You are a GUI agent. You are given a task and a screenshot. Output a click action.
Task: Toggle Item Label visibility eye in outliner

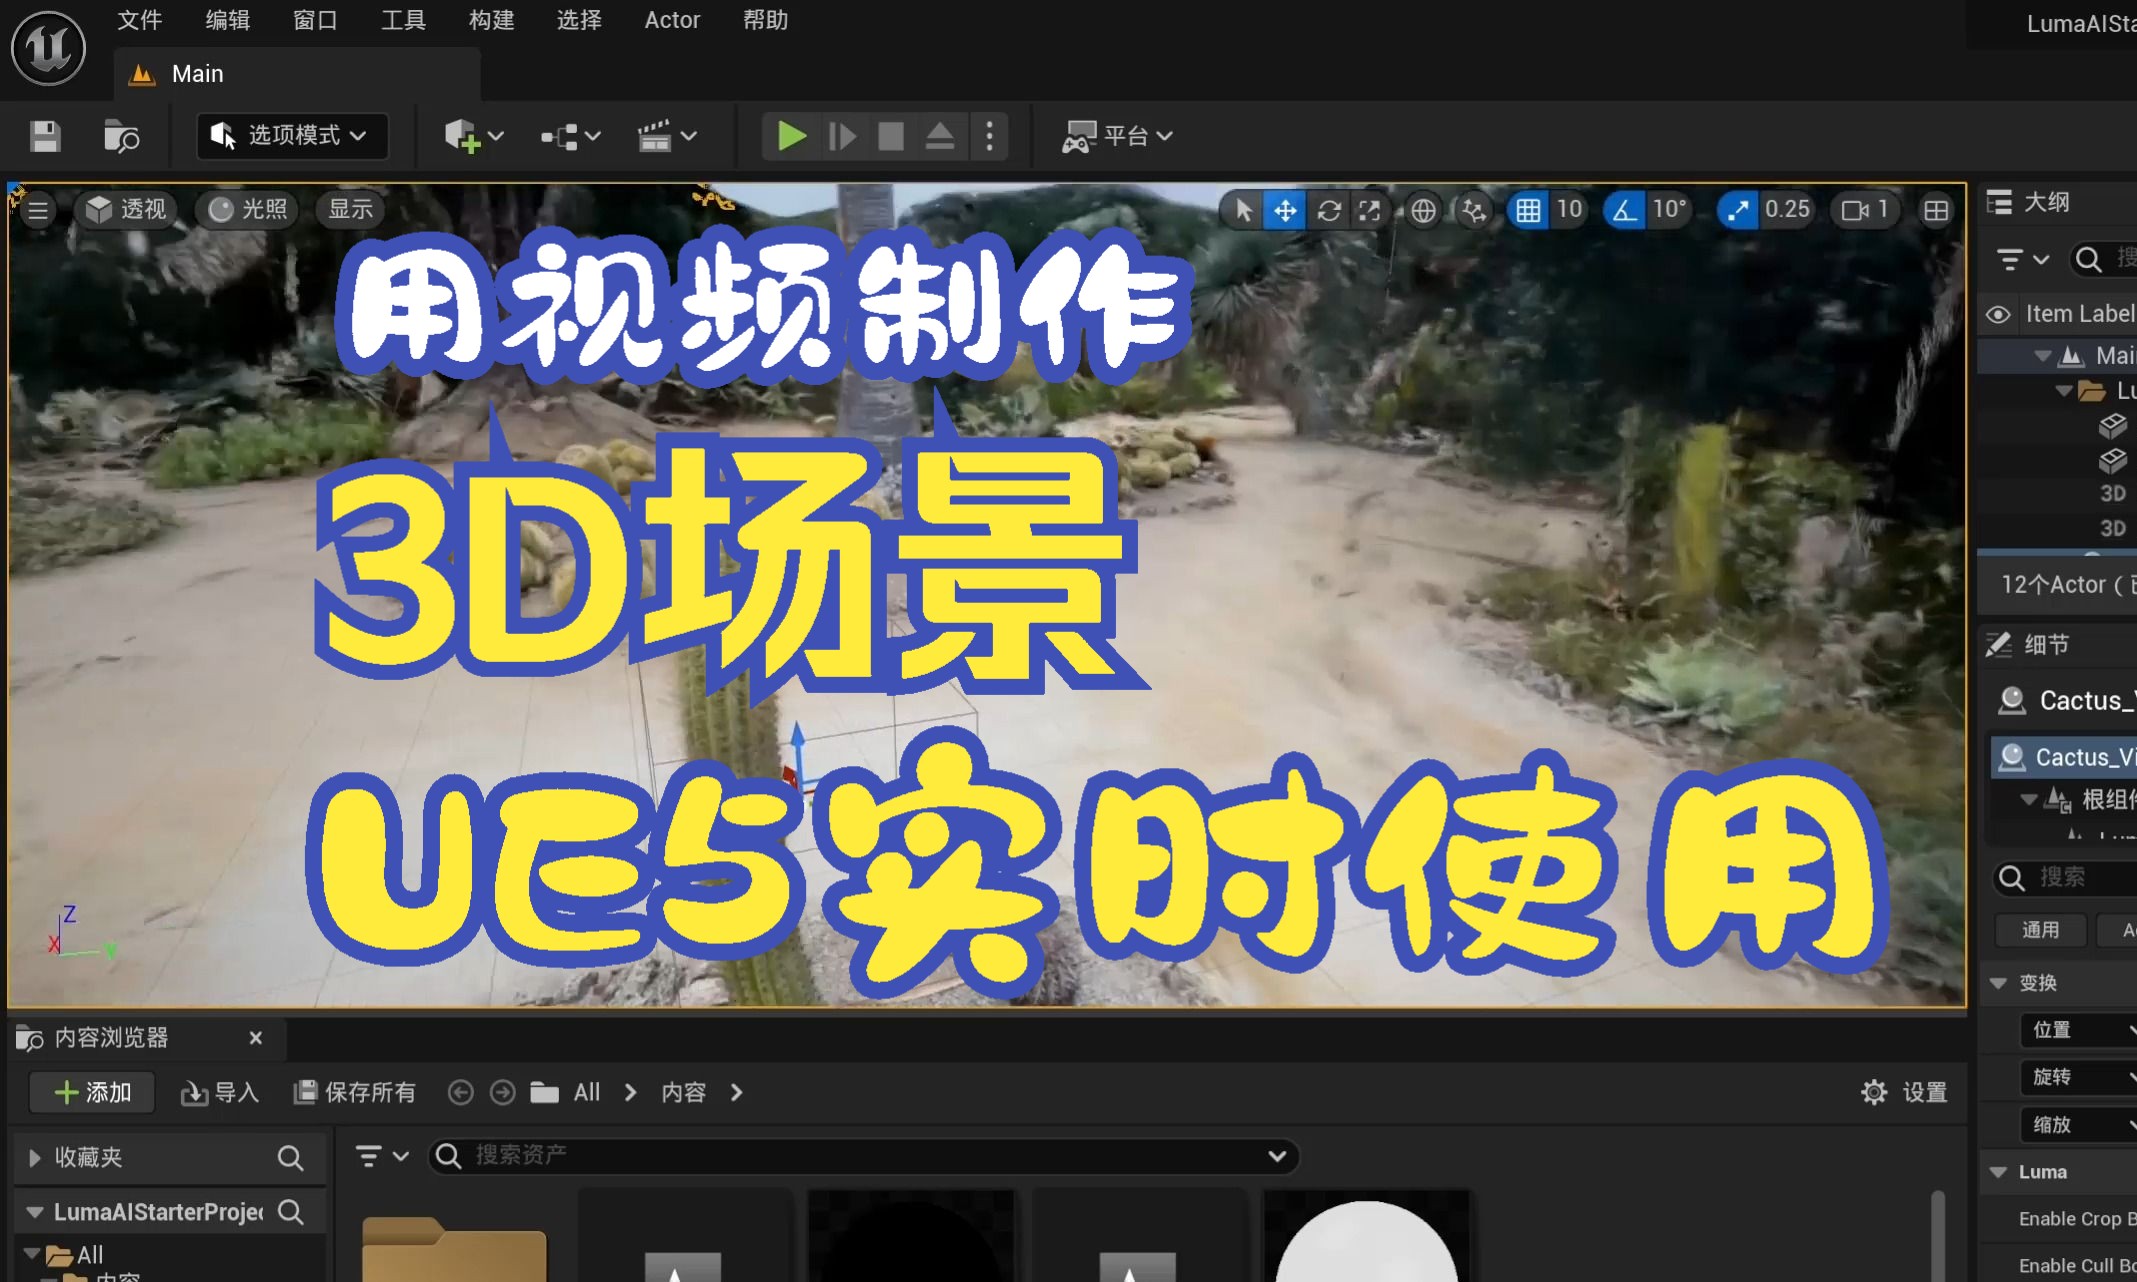click(1997, 313)
